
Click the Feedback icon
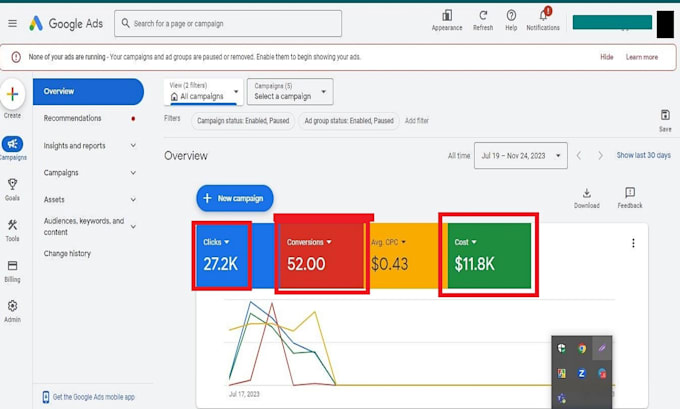pos(630,192)
